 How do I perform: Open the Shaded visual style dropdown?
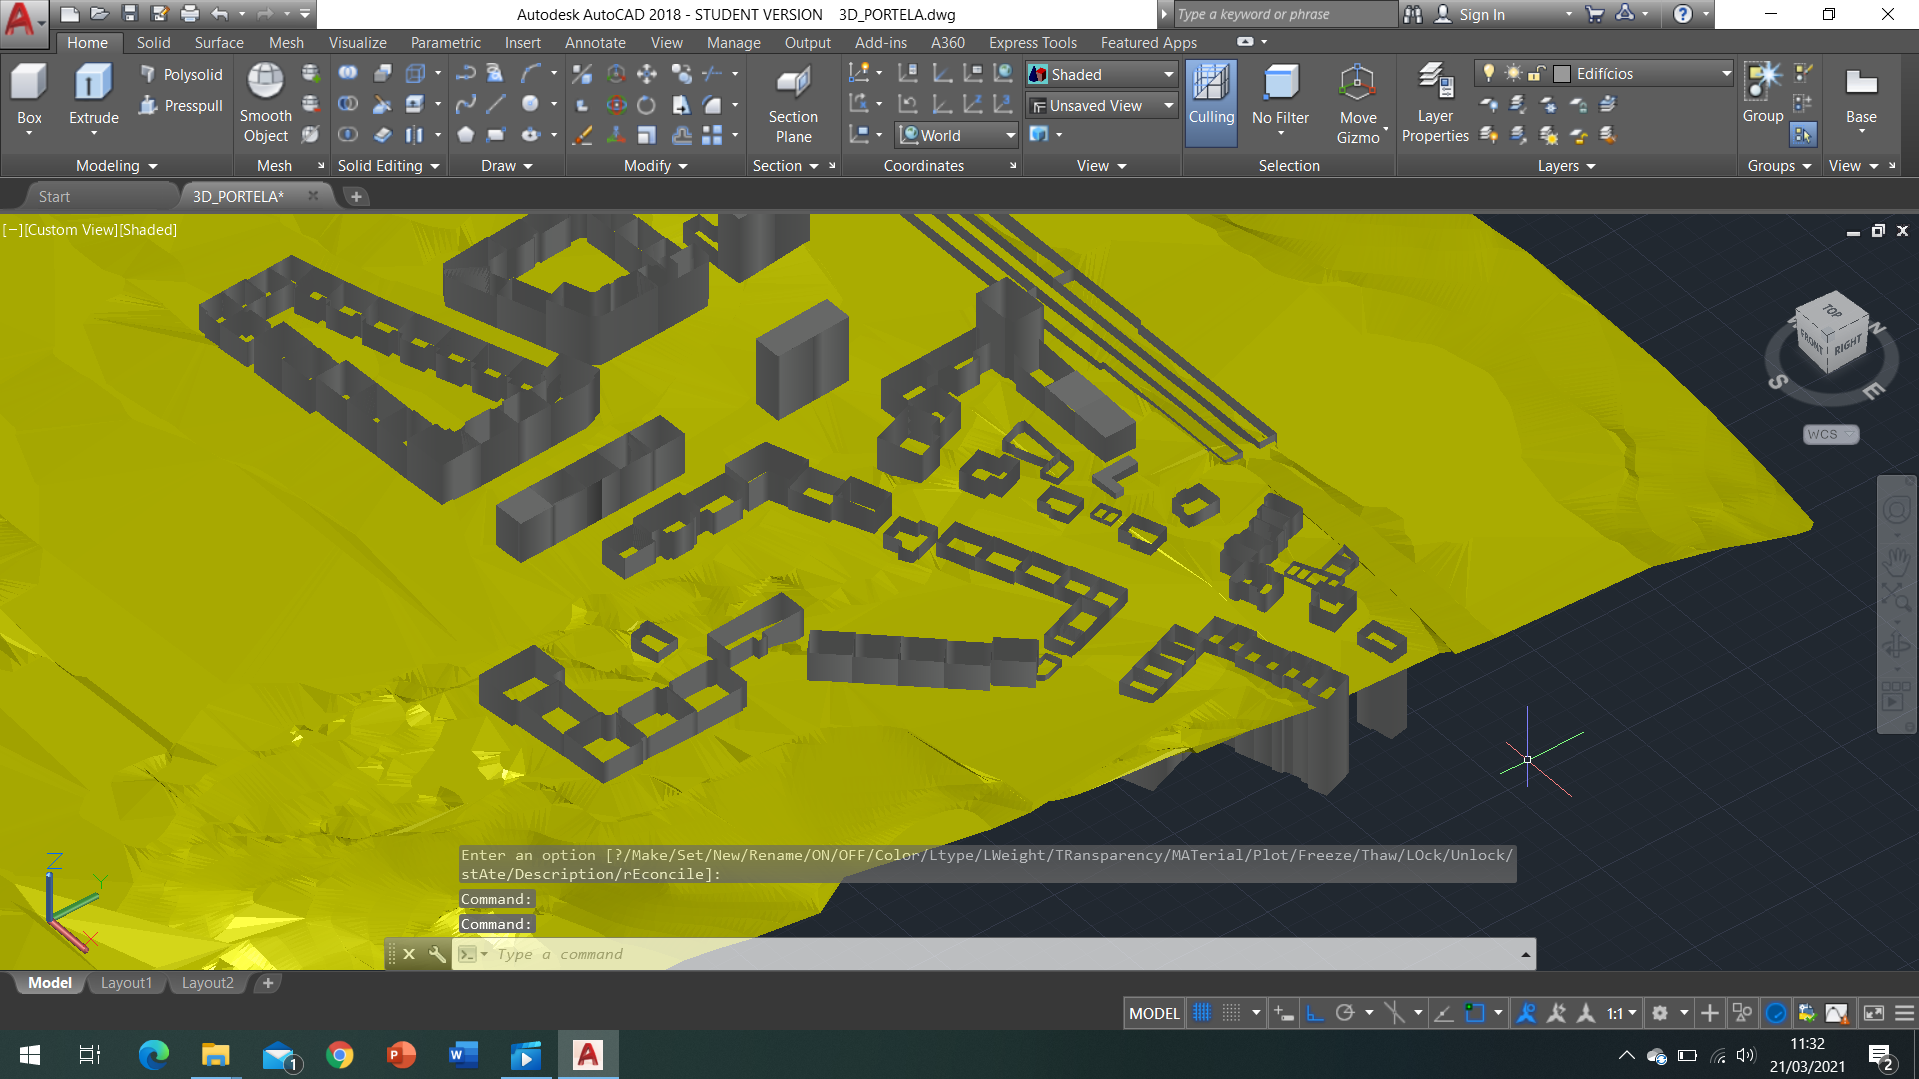tap(1168, 75)
